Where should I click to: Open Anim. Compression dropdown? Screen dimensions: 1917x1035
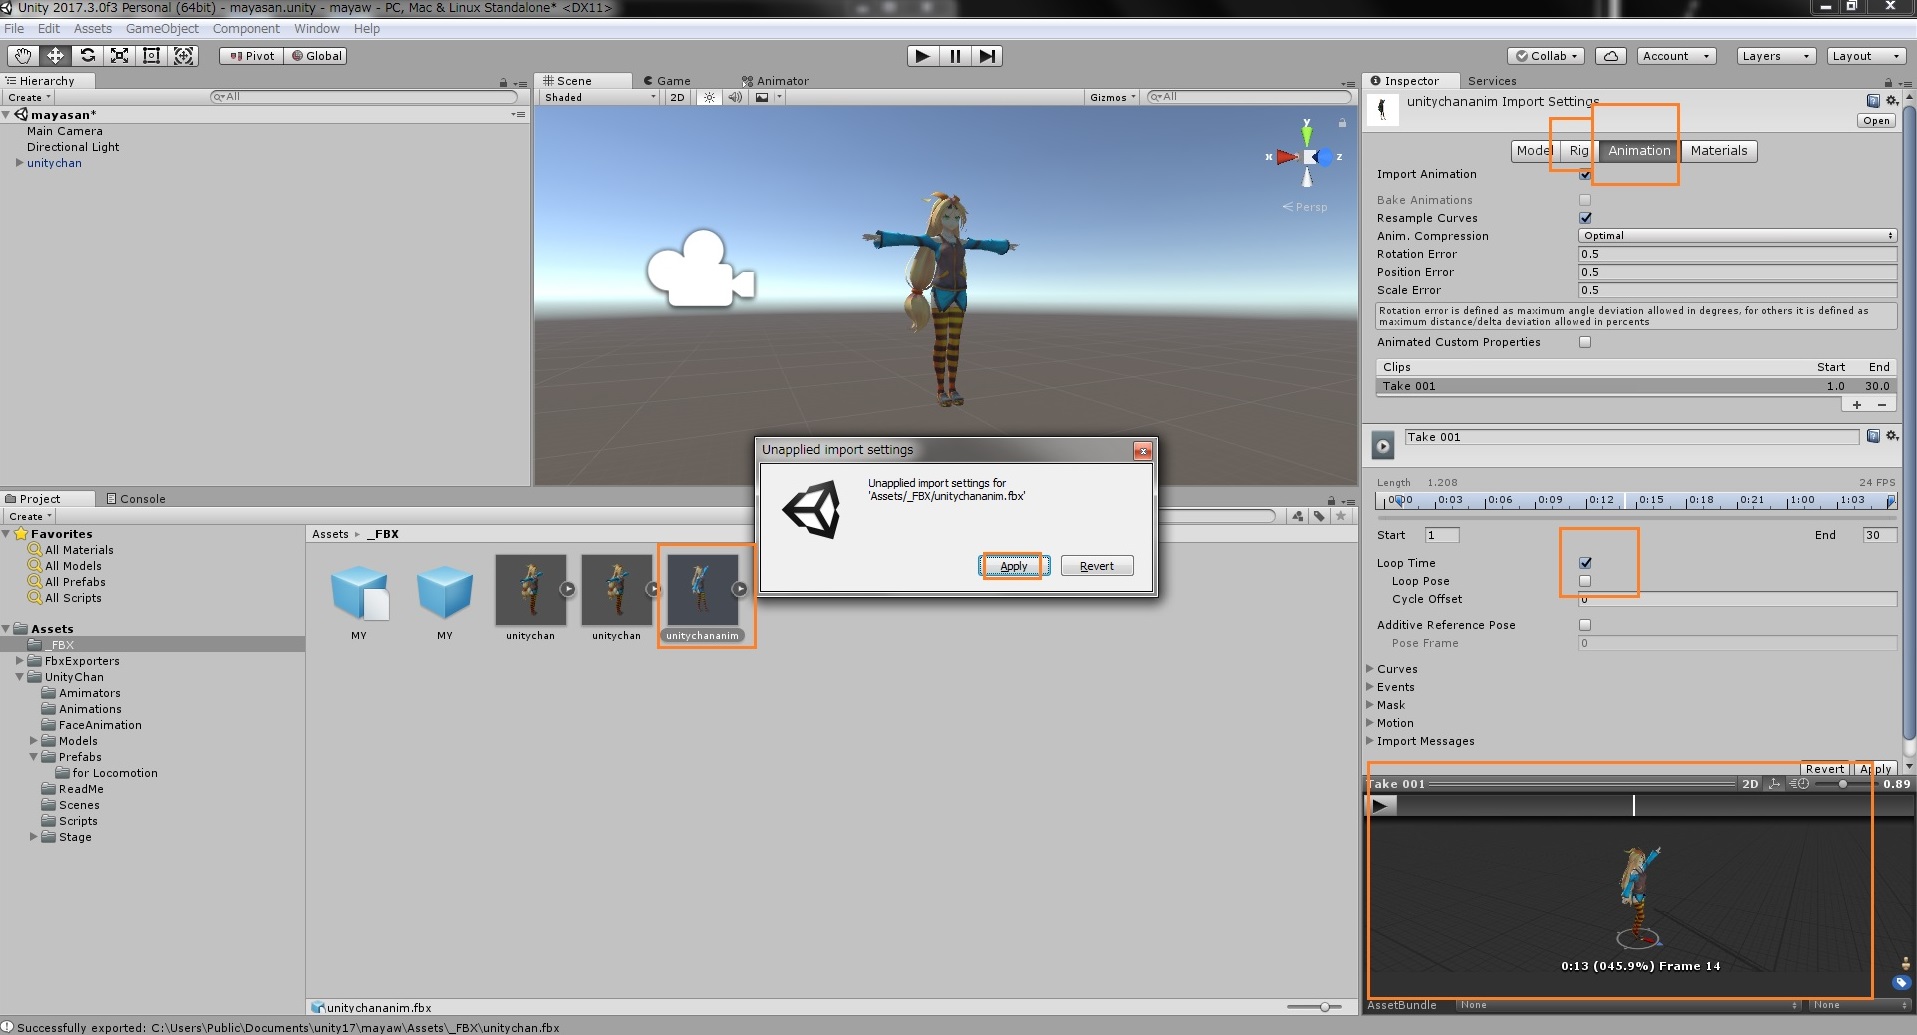point(1737,236)
